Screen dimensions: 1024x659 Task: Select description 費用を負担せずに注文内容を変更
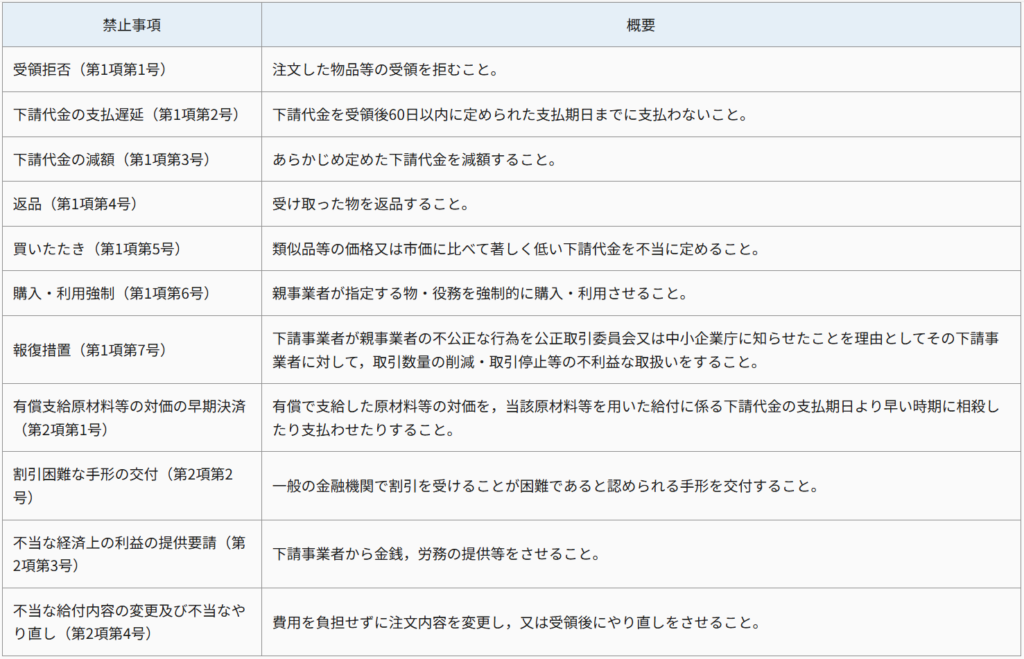pyautogui.click(x=512, y=622)
